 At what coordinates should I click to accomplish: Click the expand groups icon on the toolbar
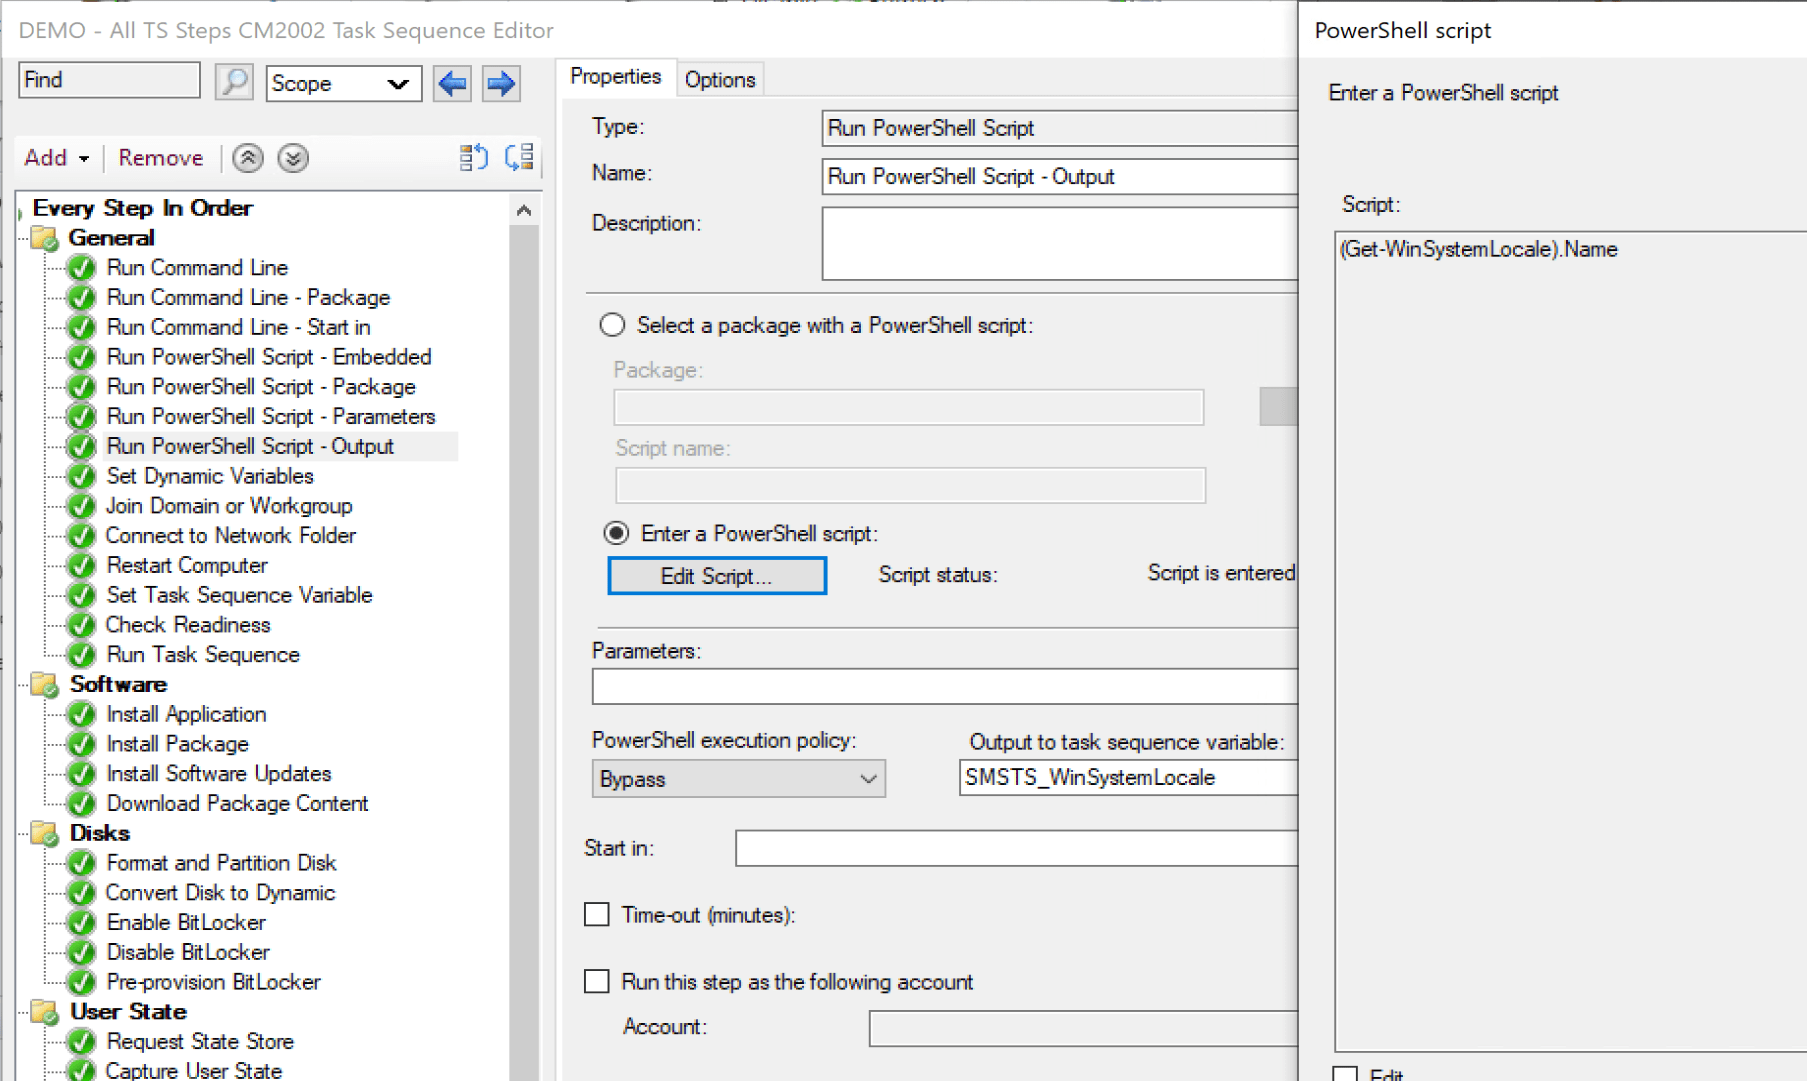pyautogui.click(x=518, y=157)
